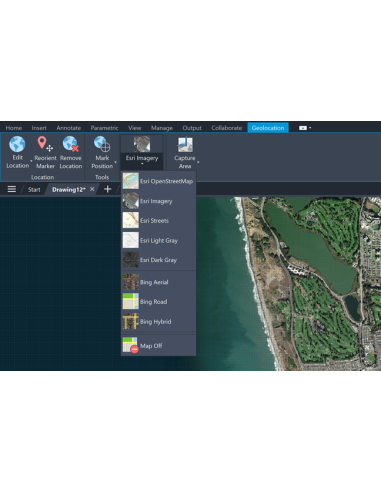Open the Output ribbon tab
The image size is (381, 492).
tap(192, 128)
